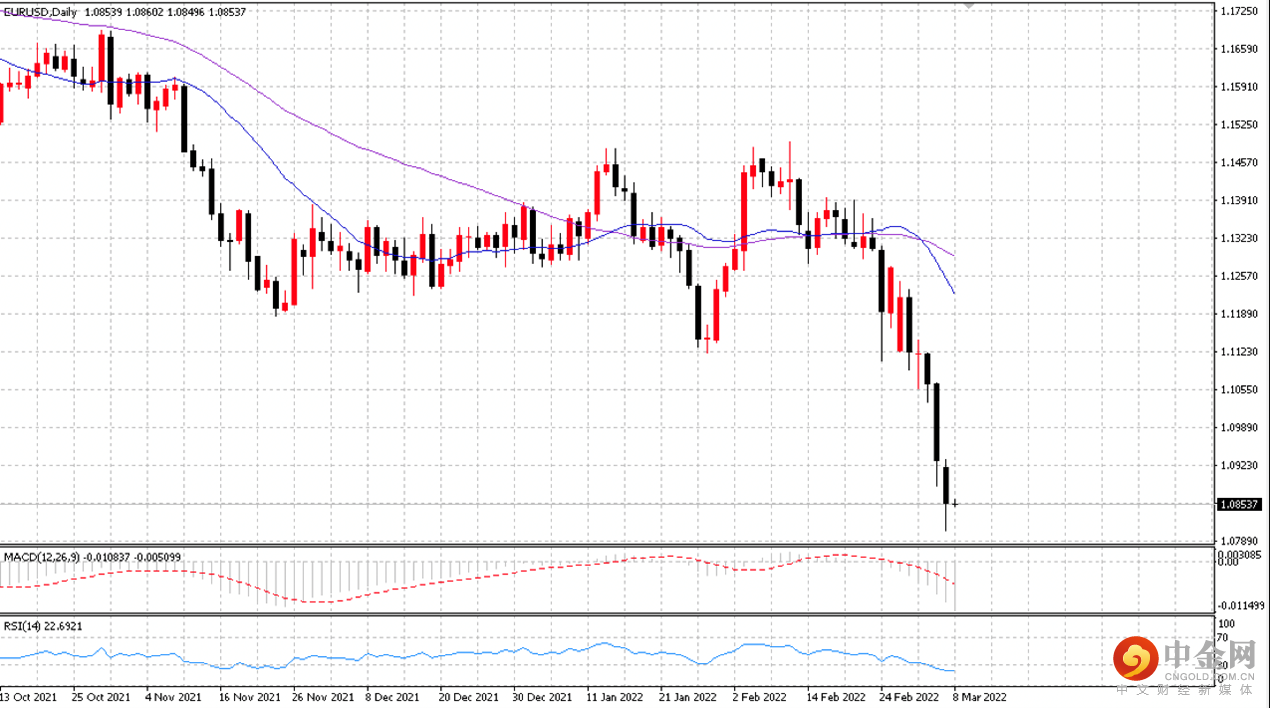Click the 1.11890 price axis label
1270x708 pixels.
click(x=1239, y=314)
